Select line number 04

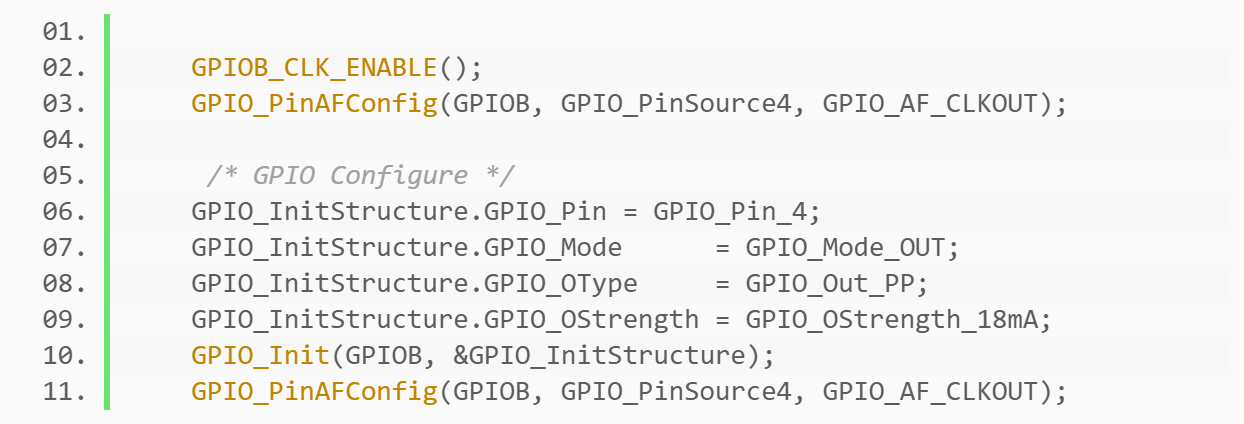pos(64,140)
